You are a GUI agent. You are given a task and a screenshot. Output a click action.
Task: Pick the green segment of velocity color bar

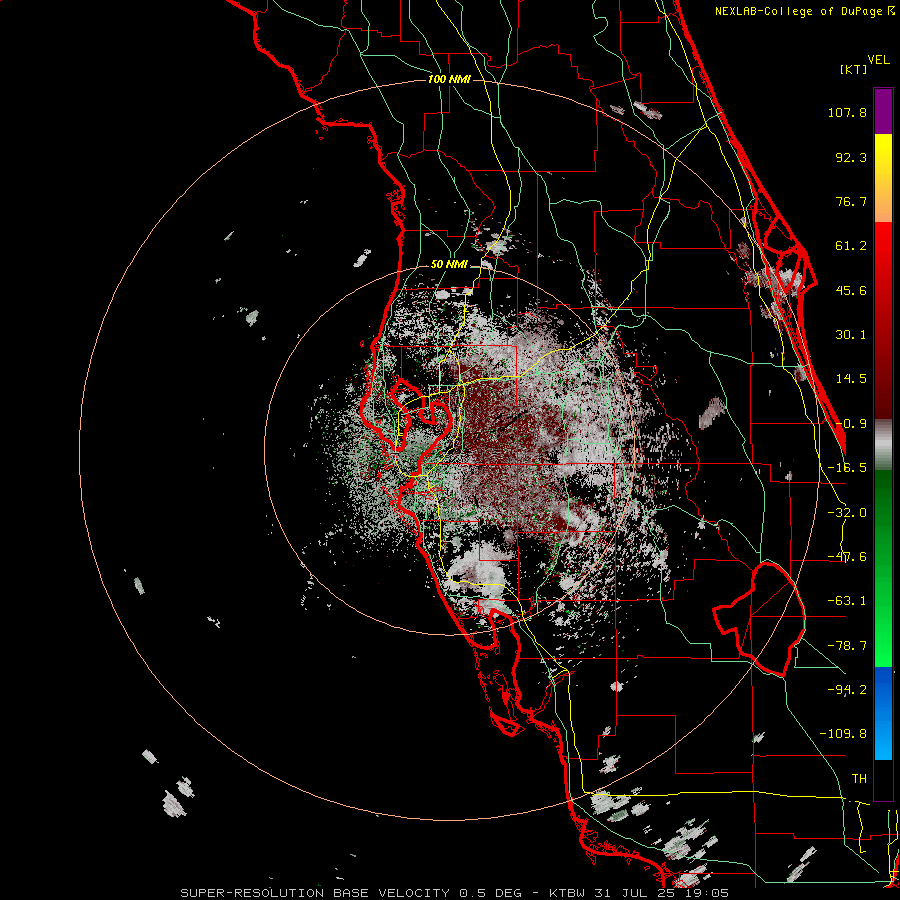[883, 568]
